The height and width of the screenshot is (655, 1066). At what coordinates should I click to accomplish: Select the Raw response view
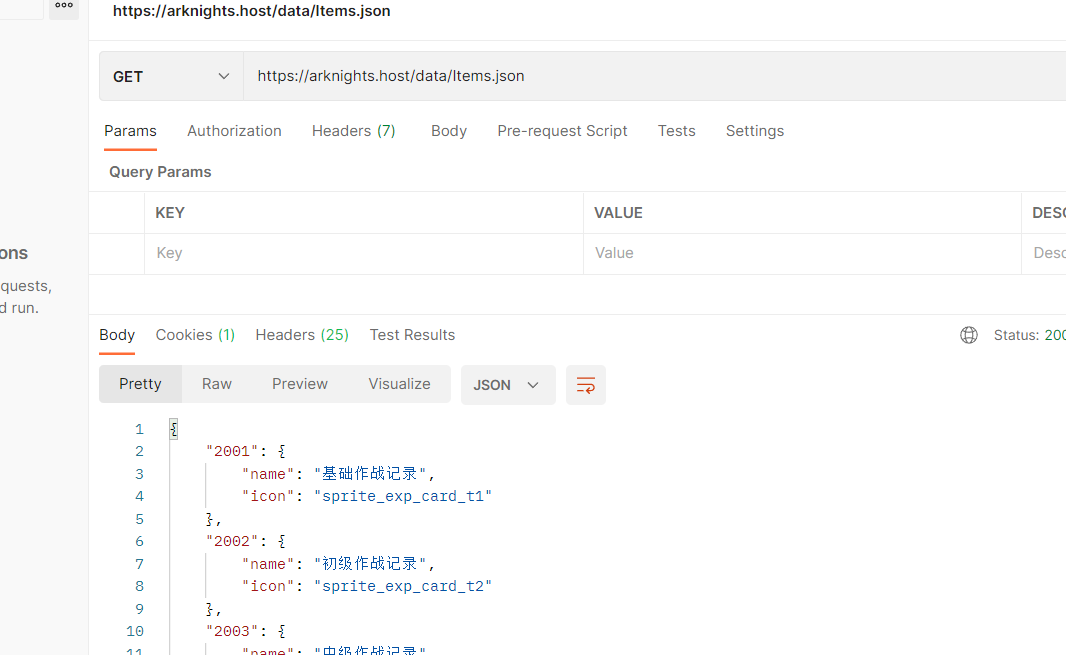click(x=216, y=384)
